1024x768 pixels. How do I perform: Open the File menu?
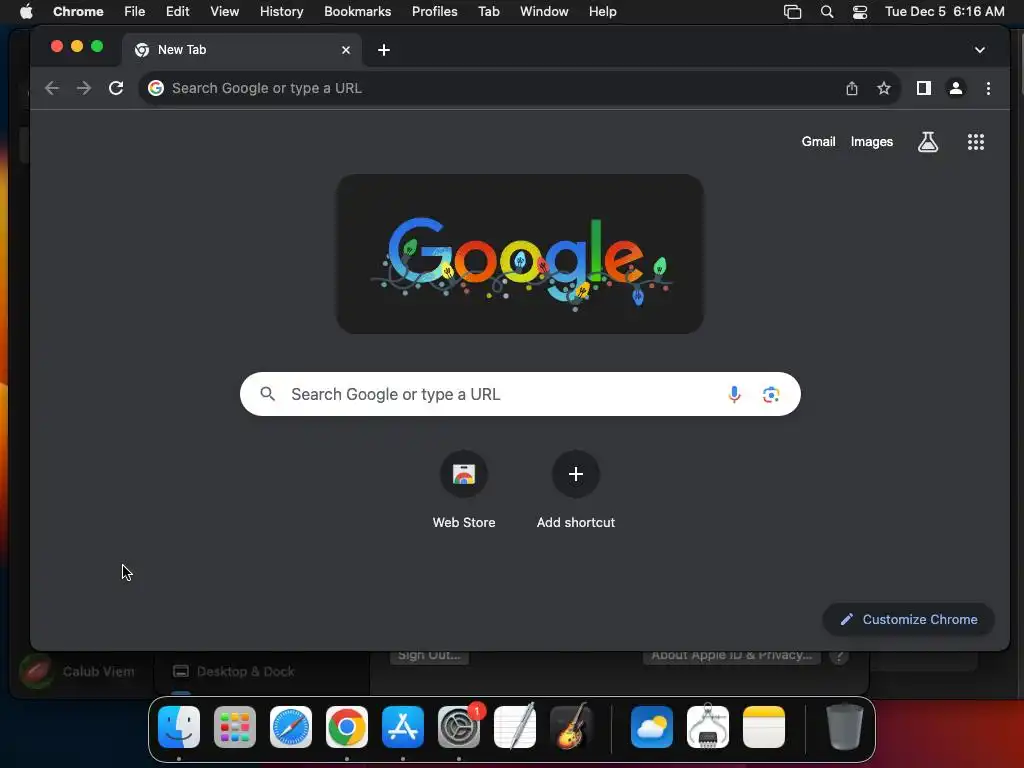[x=135, y=12]
